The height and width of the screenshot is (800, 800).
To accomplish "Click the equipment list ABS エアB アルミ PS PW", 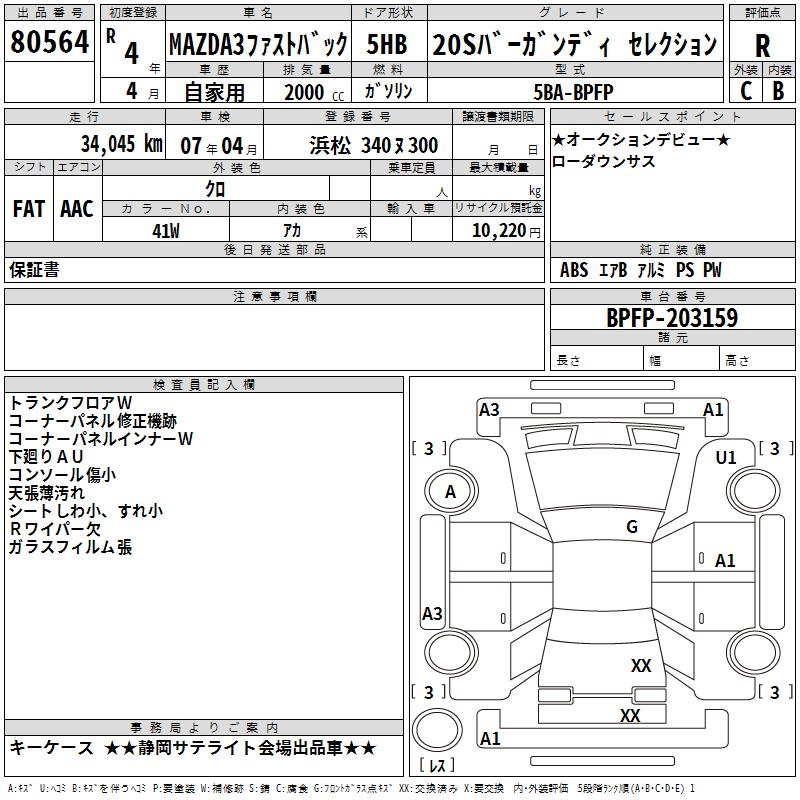I will point(641,270).
